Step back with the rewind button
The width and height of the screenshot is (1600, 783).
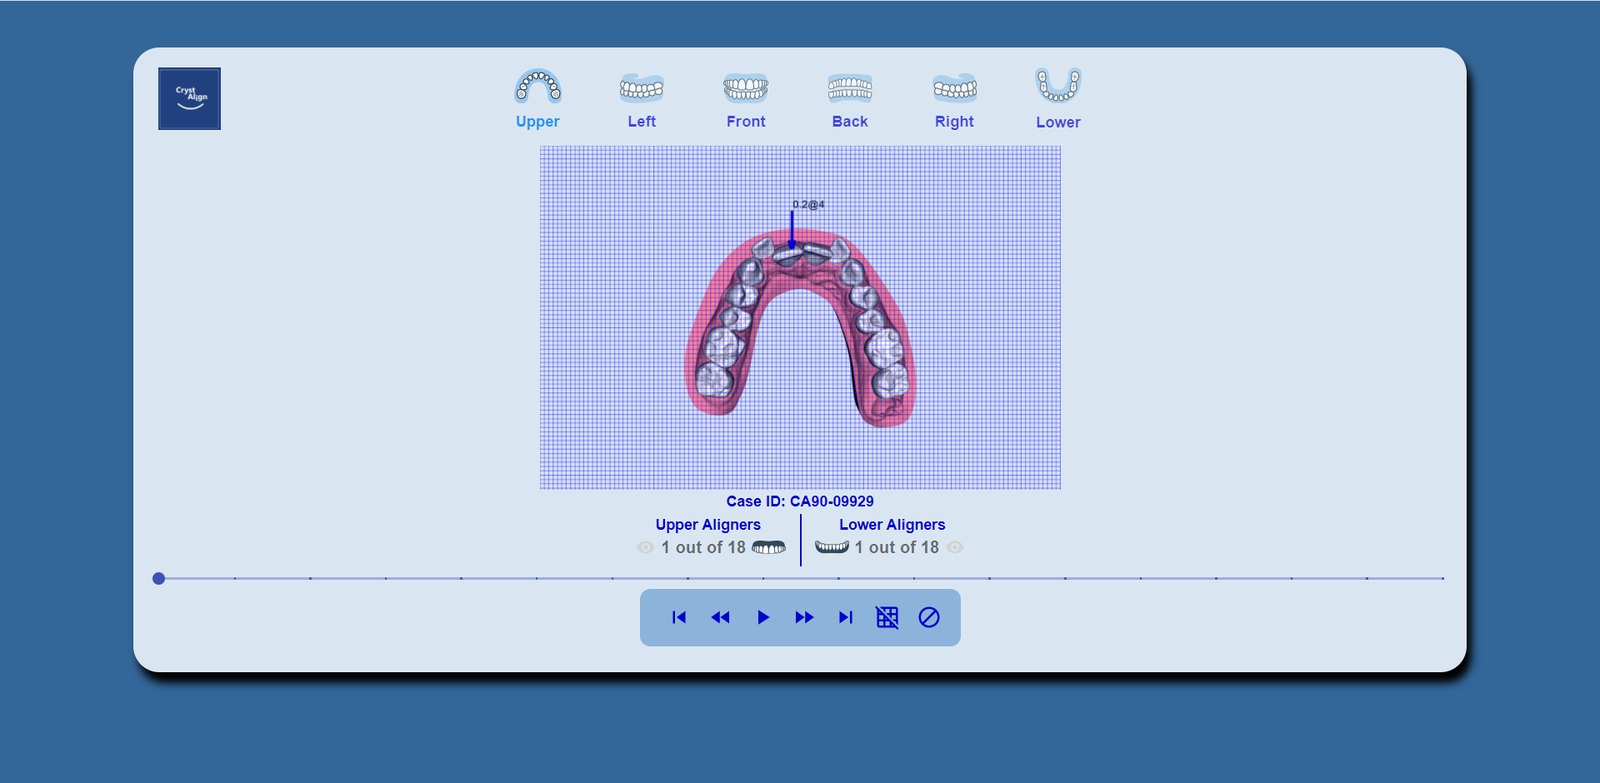pos(720,617)
